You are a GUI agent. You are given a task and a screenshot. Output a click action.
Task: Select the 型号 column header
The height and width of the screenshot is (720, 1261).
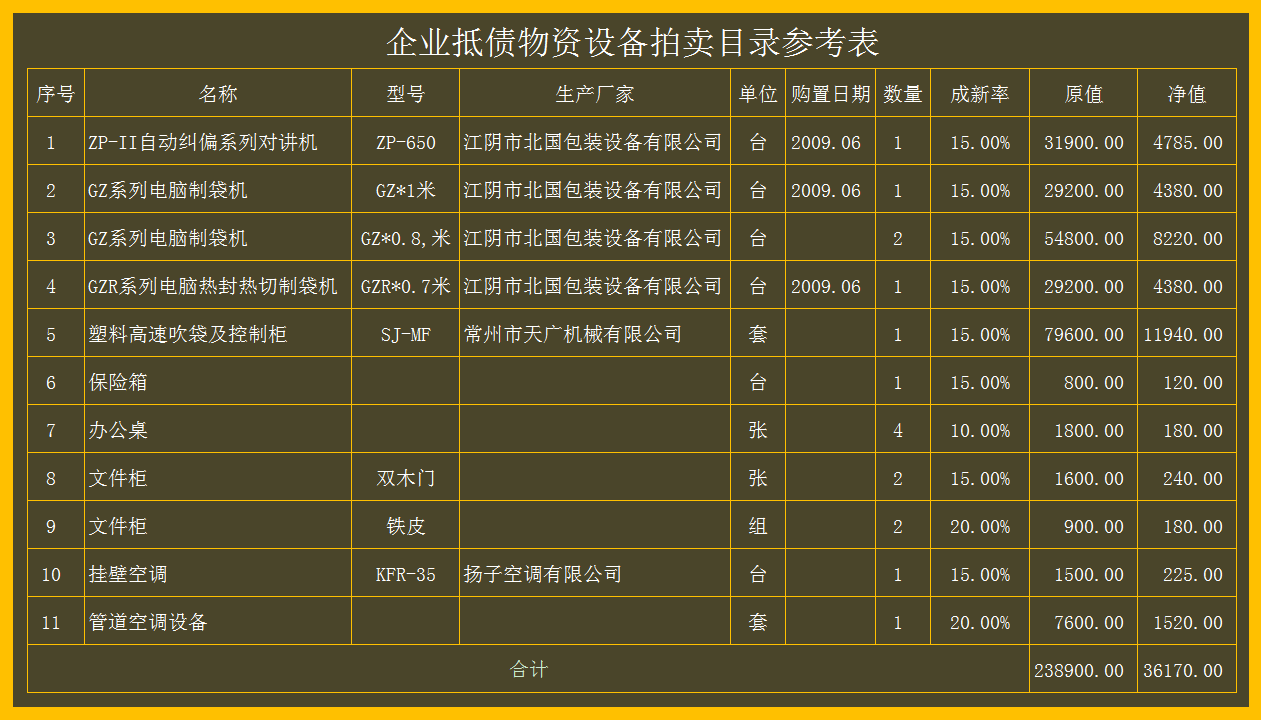click(x=404, y=94)
